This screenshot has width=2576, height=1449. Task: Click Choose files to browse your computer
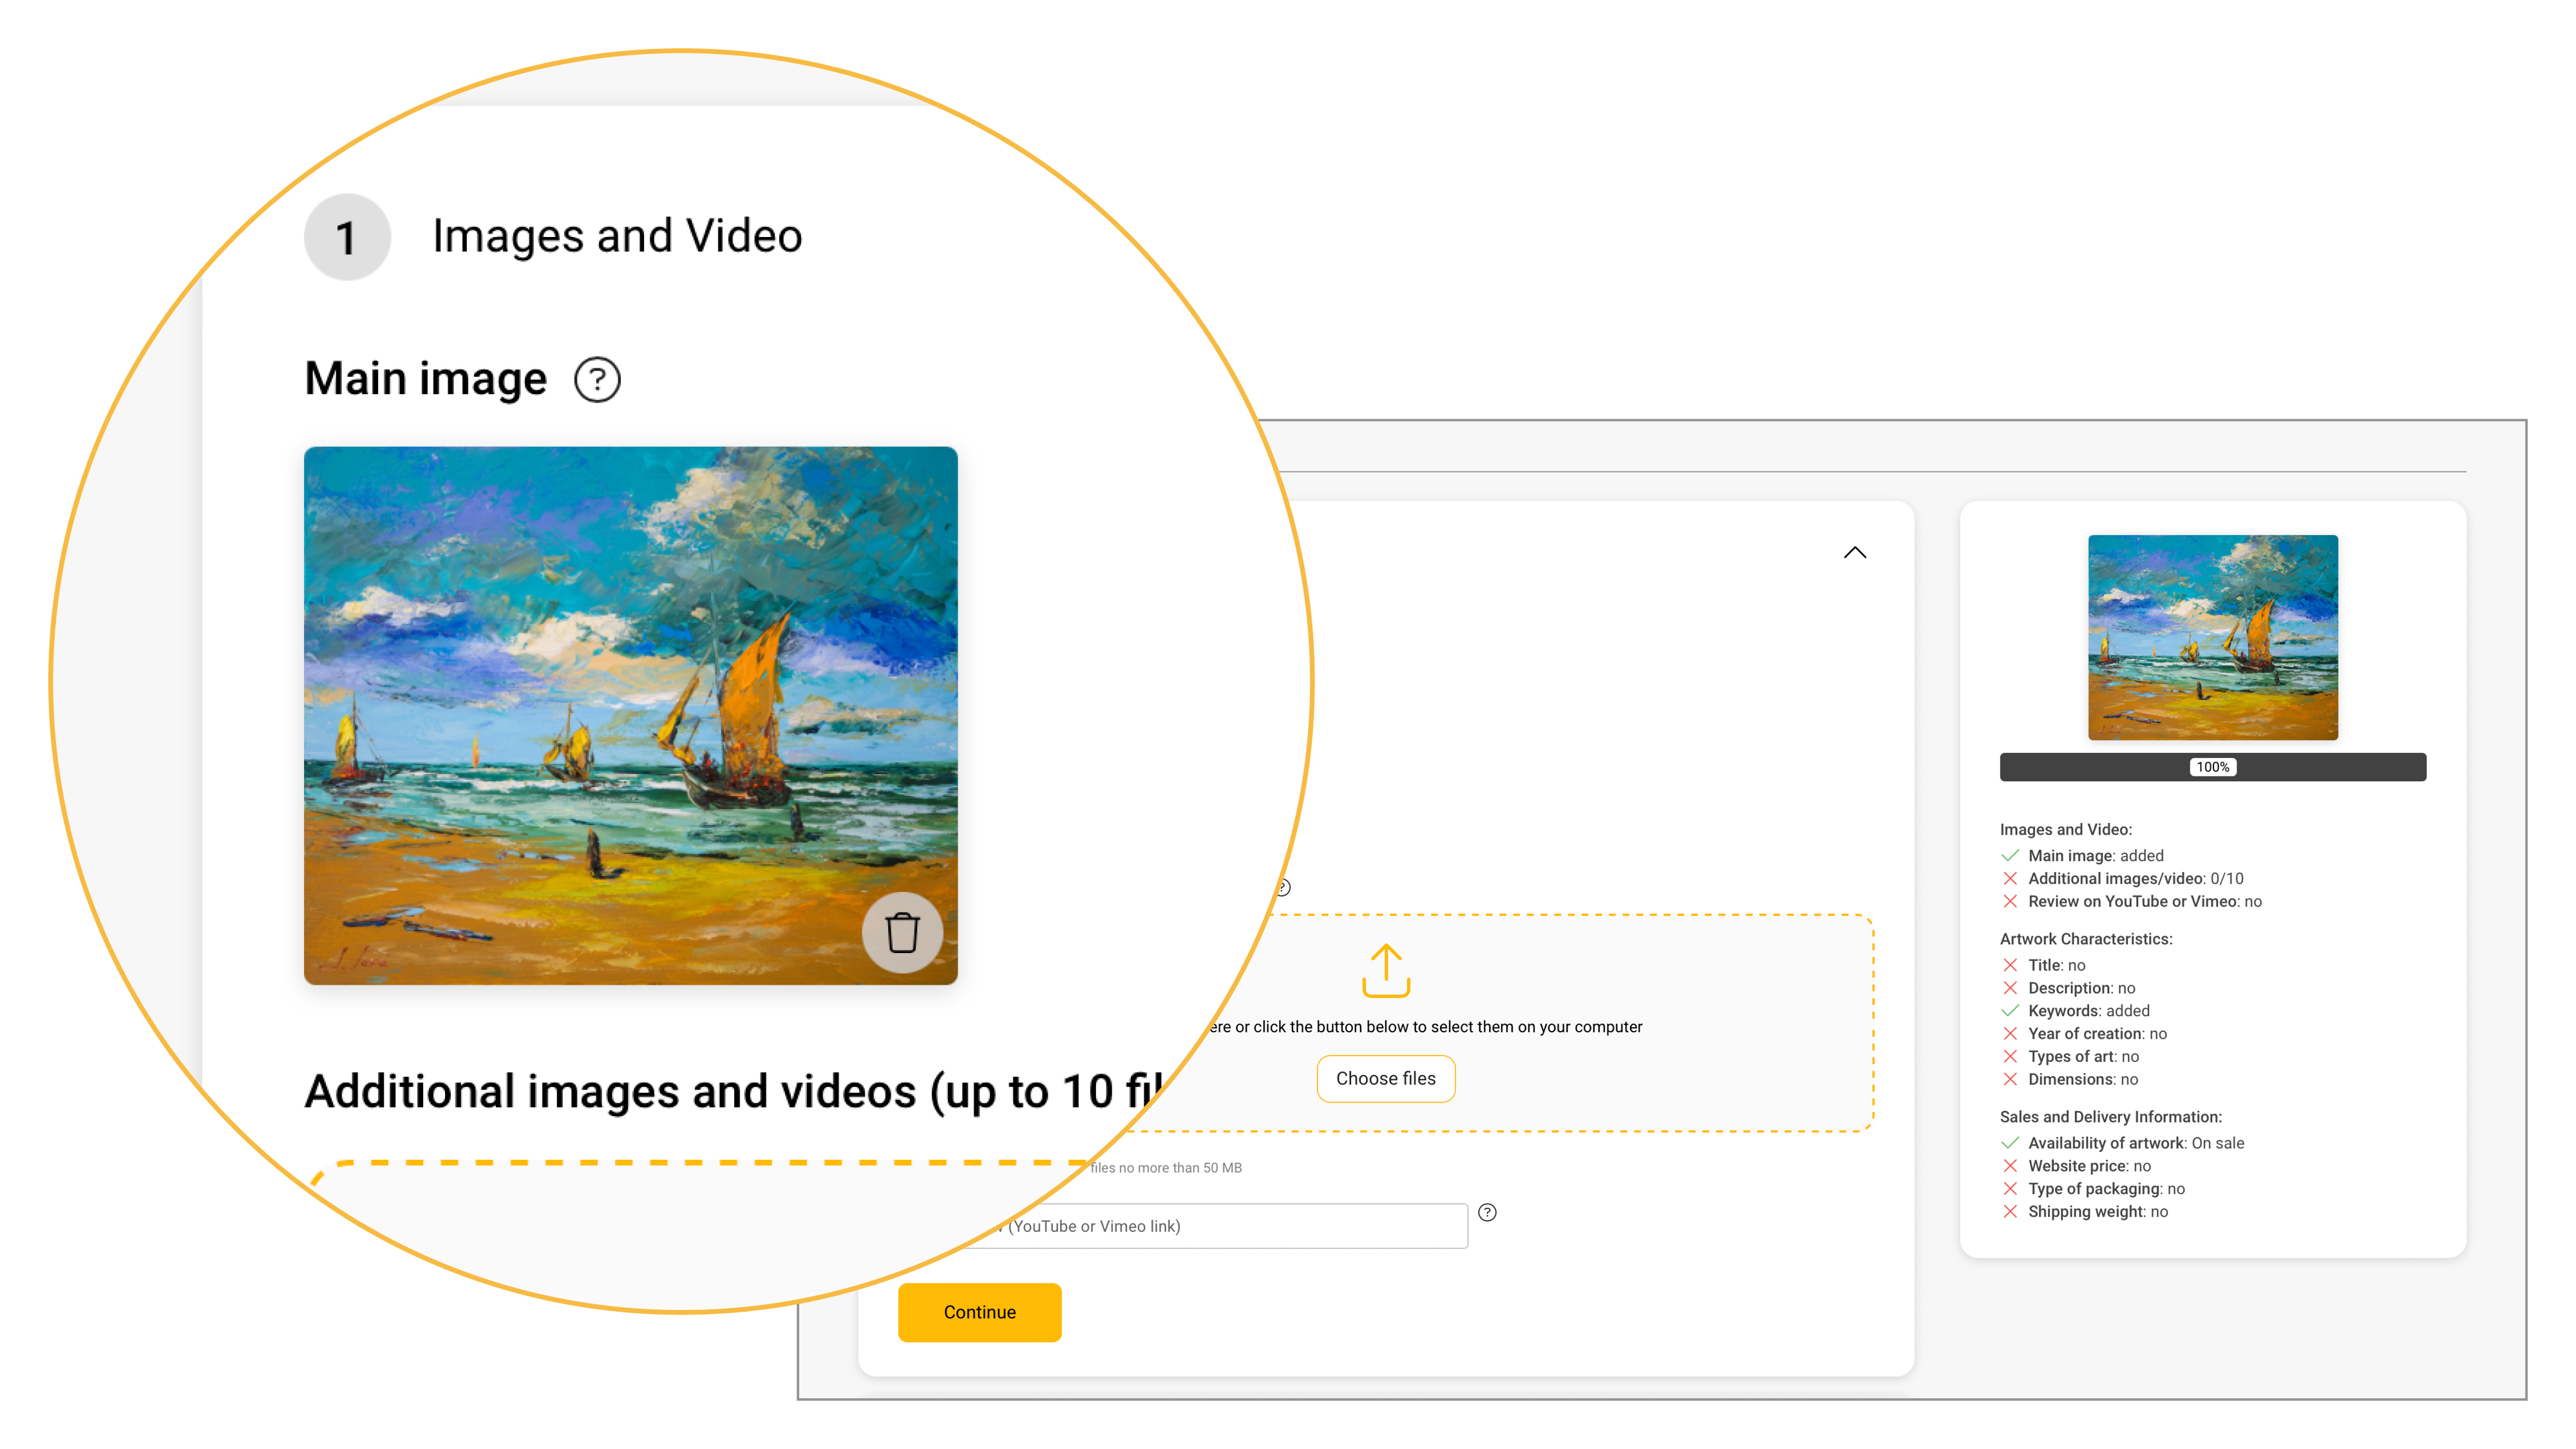coord(1386,1079)
